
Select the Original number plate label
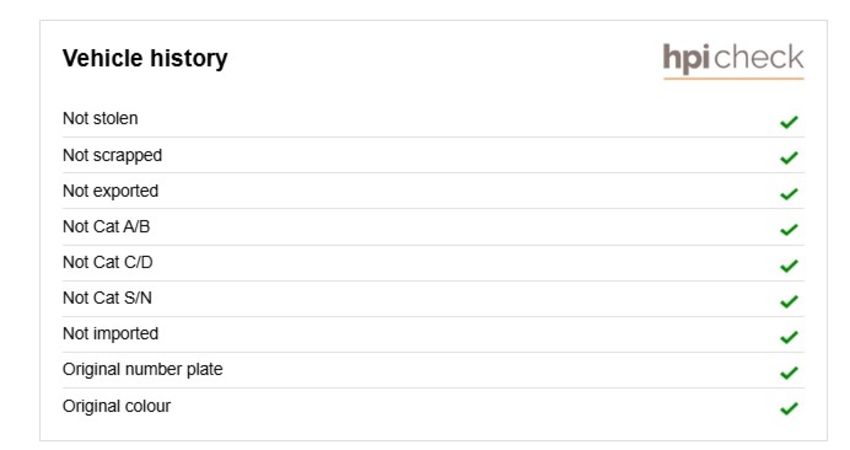coord(143,370)
